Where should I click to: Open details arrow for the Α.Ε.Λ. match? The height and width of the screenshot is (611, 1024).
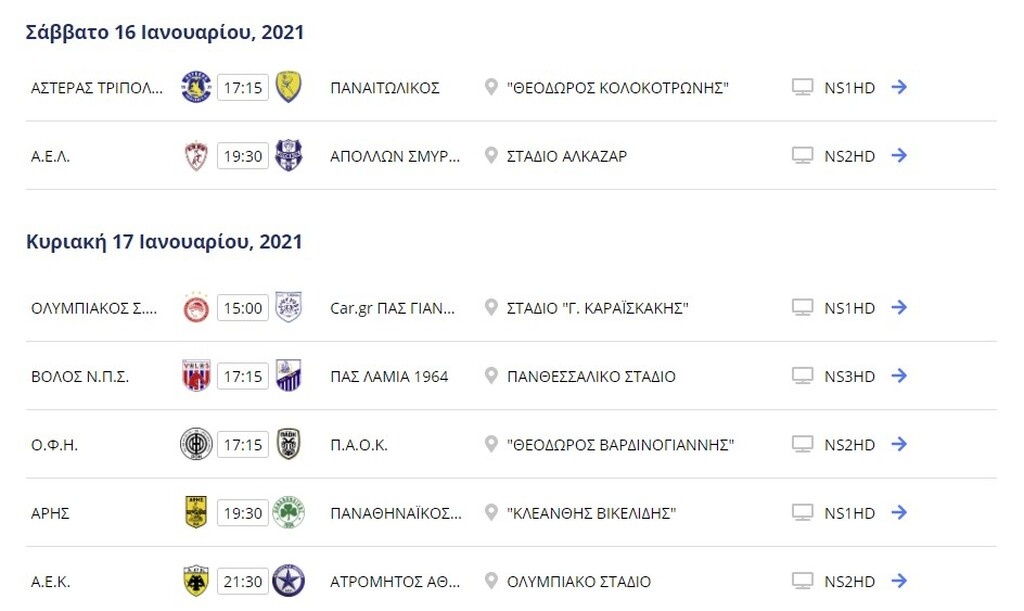tap(899, 155)
